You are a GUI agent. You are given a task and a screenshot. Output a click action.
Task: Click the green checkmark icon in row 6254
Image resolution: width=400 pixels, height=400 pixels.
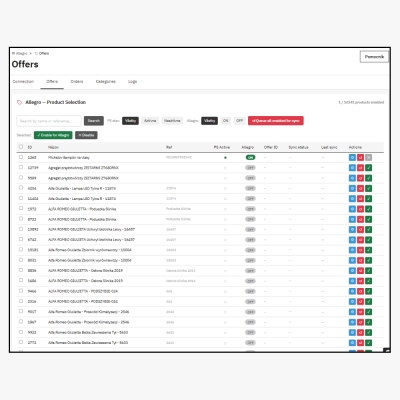coord(368,188)
